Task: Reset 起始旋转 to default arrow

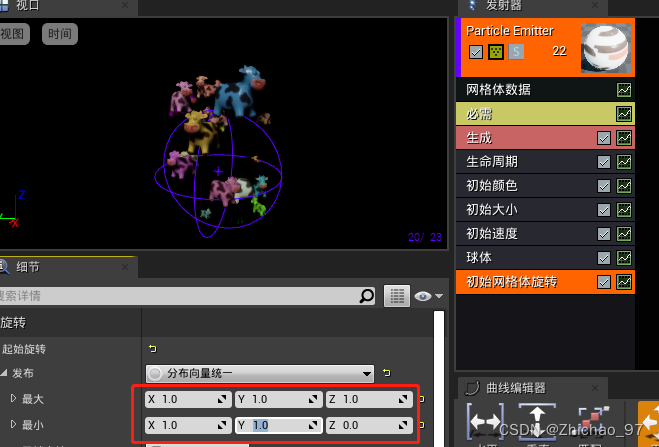Action: [x=153, y=349]
